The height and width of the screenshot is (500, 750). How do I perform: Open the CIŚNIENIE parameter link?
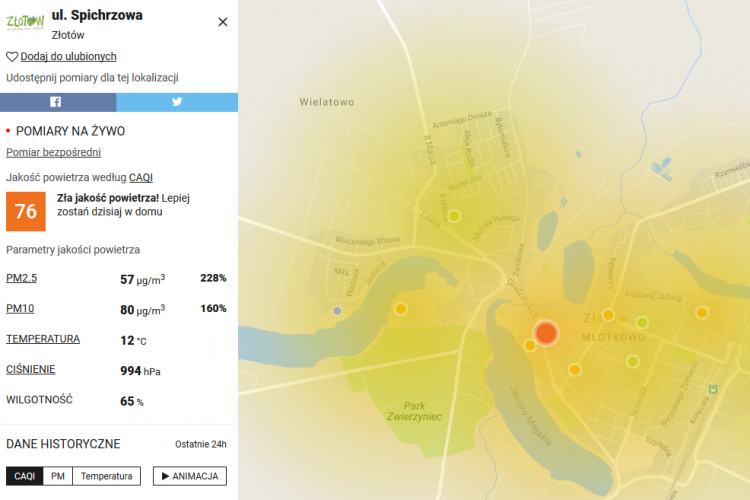(x=31, y=369)
